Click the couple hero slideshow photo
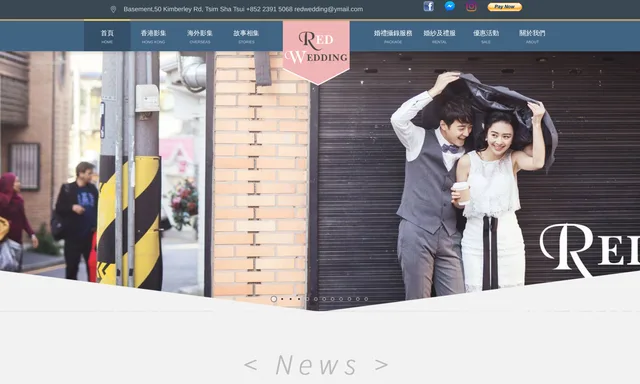The width and height of the screenshot is (640, 384). pyautogui.click(x=320, y=180)
